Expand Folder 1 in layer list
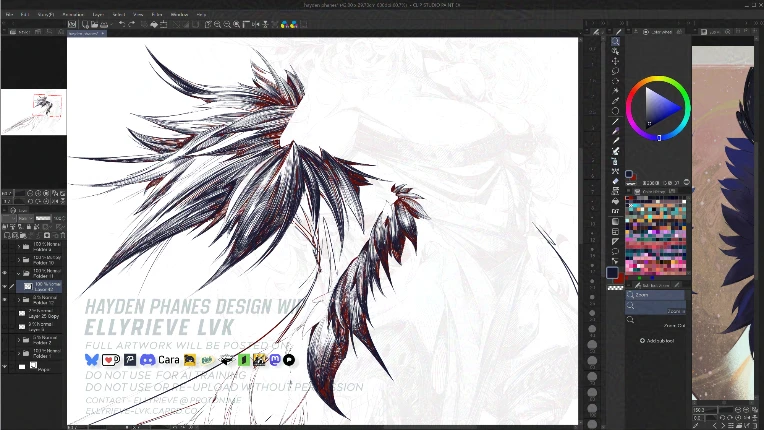The height and width of the screenshot is (430, 764). coord(19,353)
